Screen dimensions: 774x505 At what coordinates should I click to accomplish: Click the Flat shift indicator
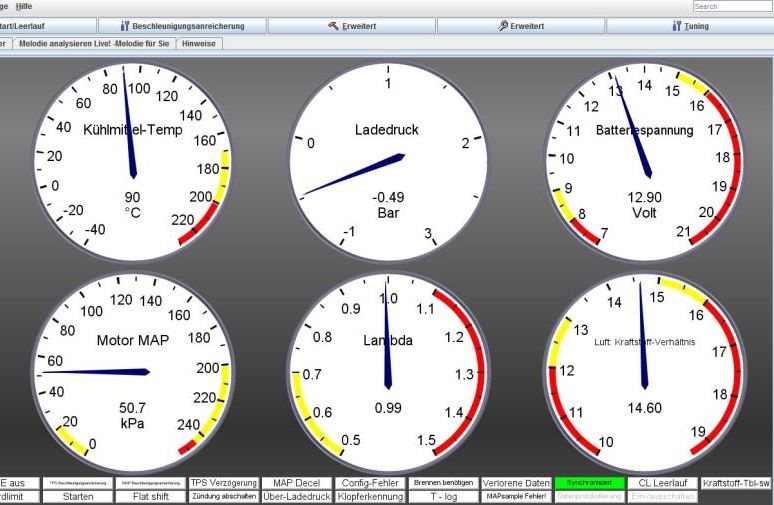[x=150, y=496]
